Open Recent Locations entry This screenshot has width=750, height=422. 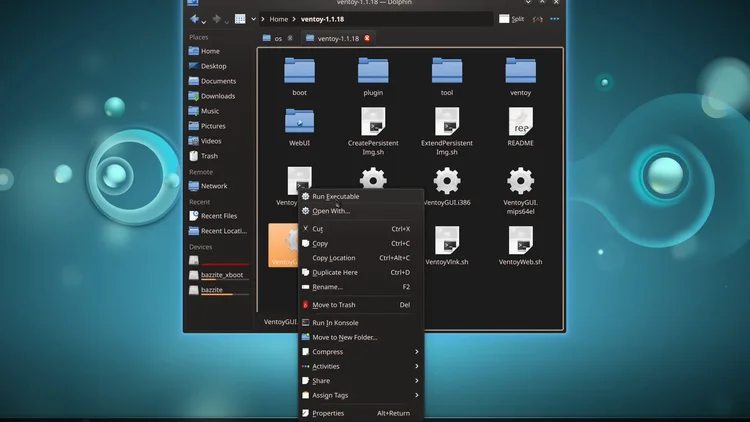[219, 231]
